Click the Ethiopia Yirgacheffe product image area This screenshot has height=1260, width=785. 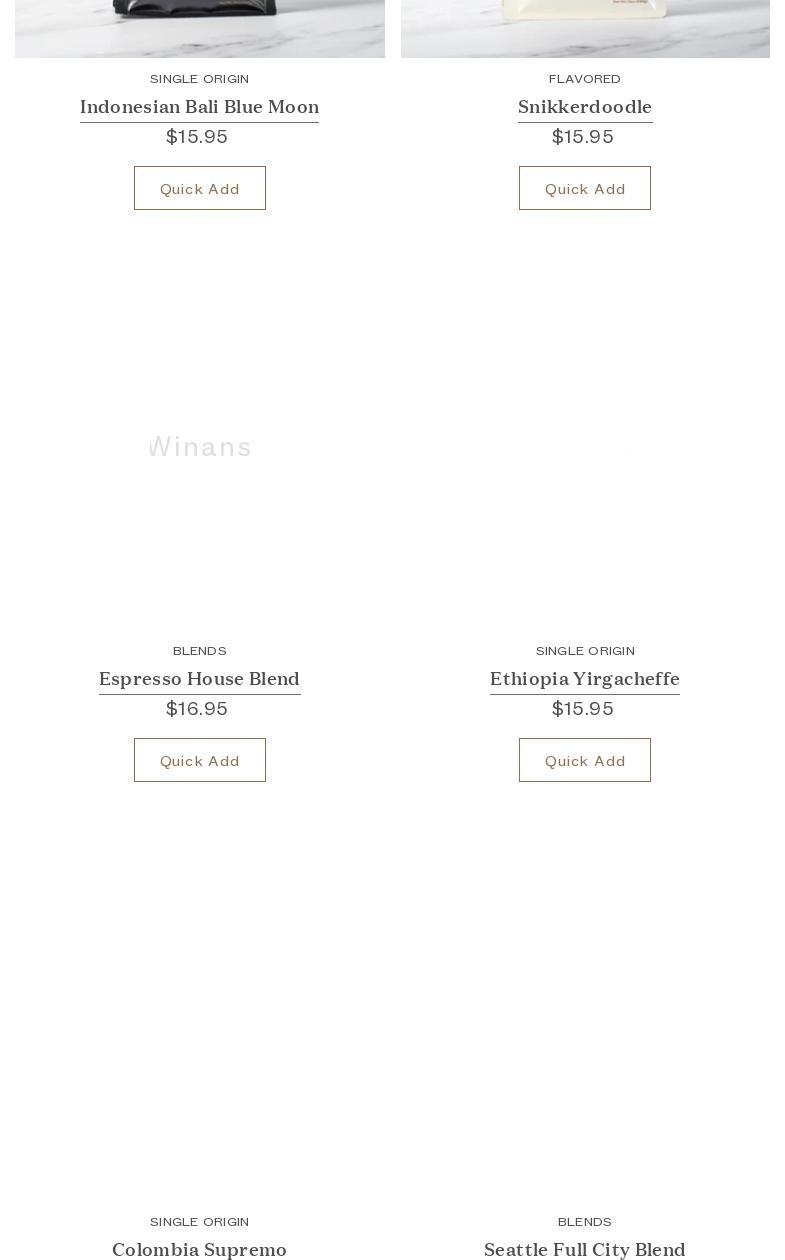pos(585,446)
